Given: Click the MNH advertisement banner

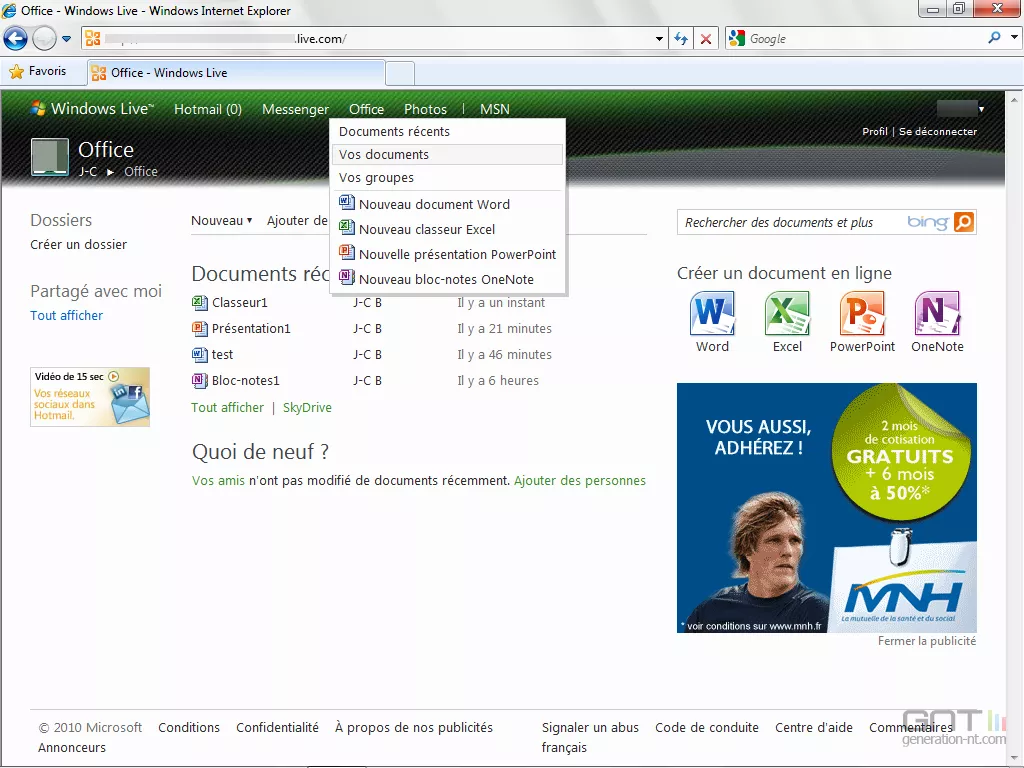Looking at the screenshot, I should pos(827,507).
